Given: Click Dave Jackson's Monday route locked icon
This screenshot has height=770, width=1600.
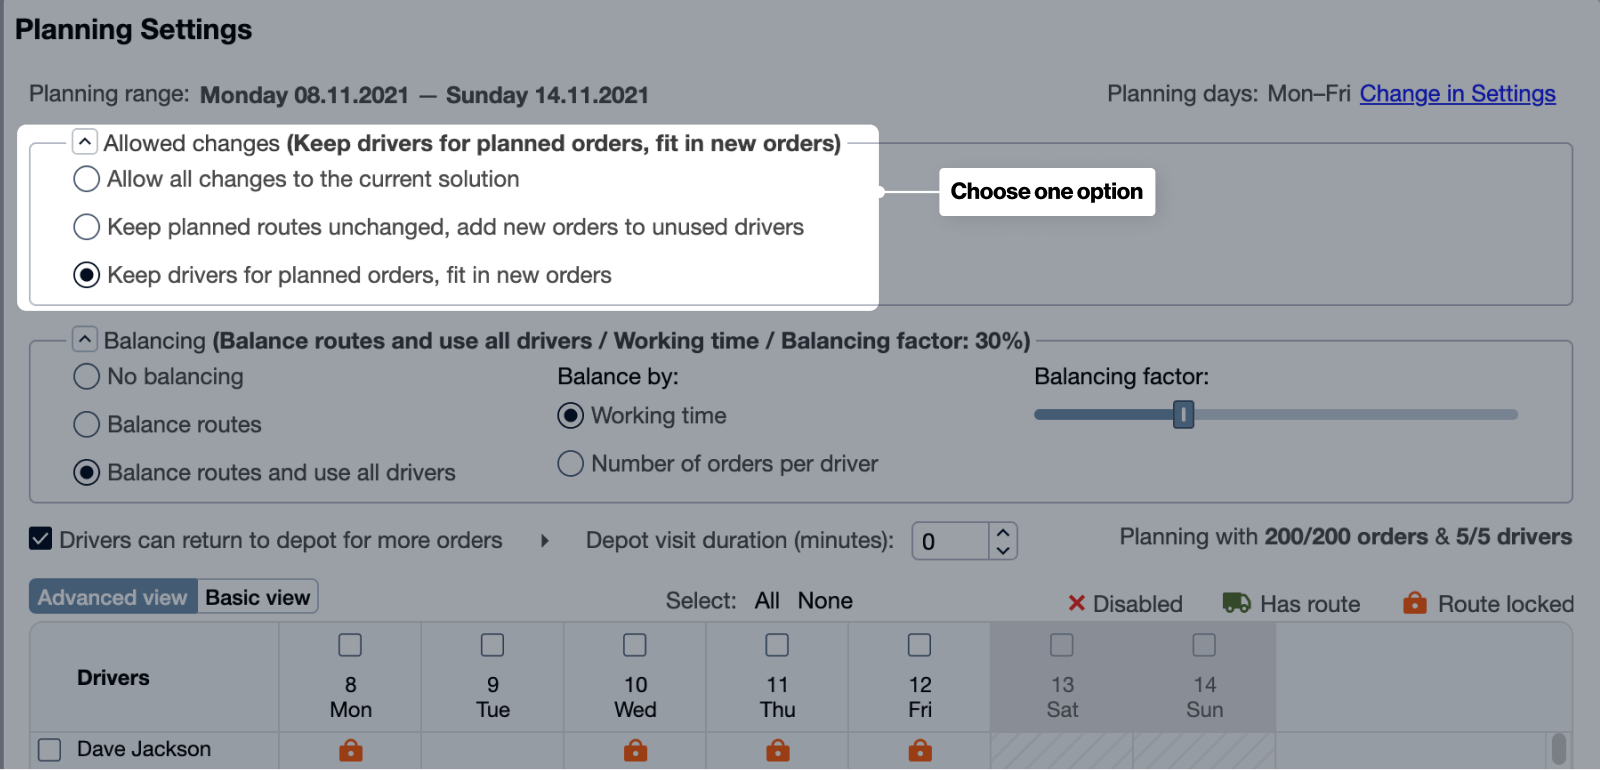Looking at the screenshot, I should (350, 750).
